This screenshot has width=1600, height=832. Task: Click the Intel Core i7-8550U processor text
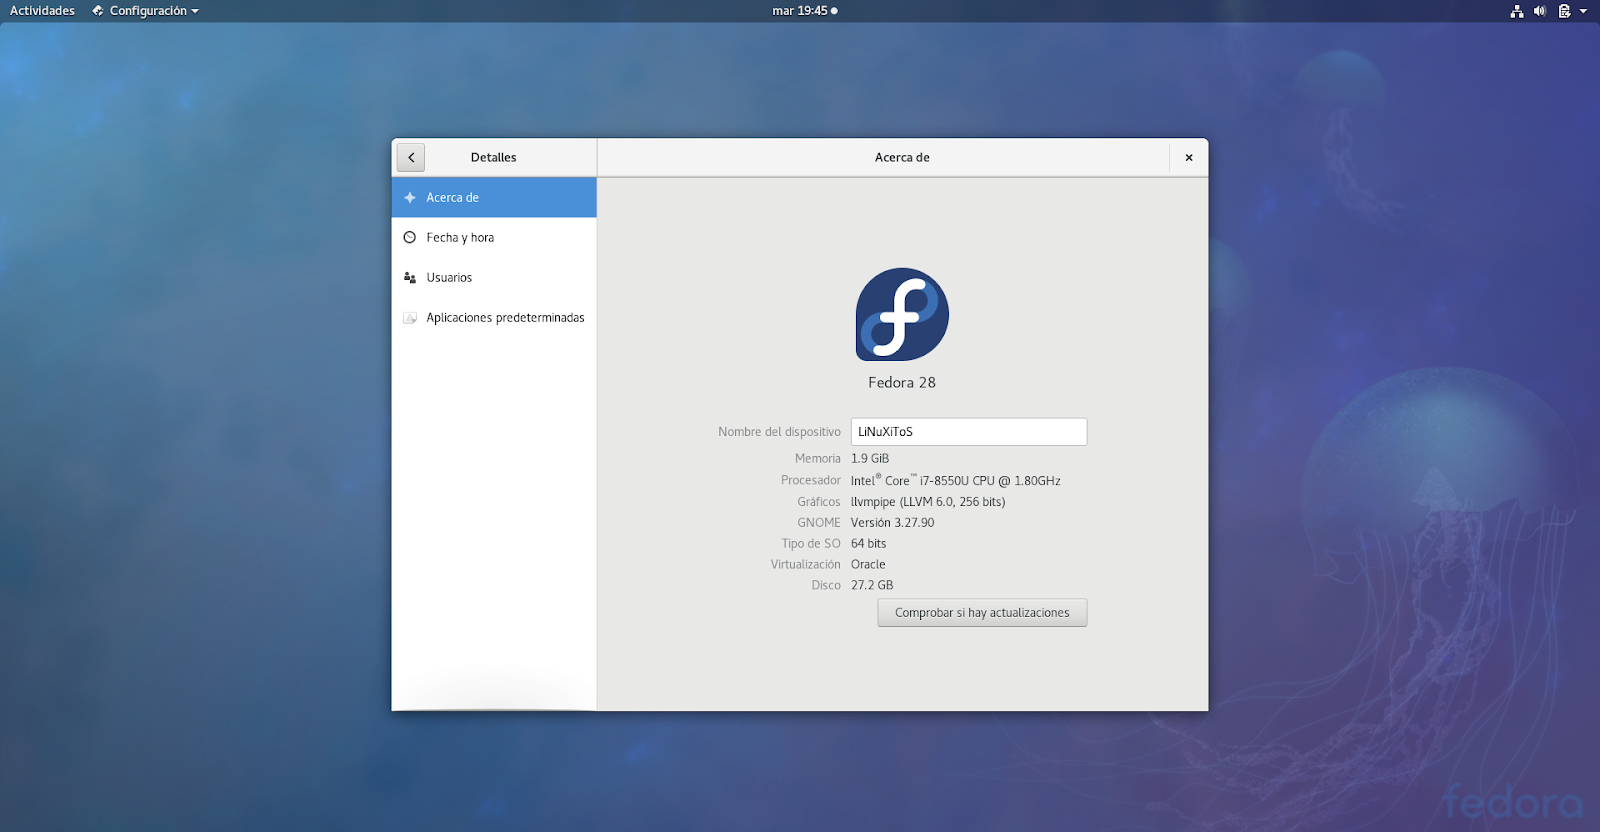(x=956, y=481)
